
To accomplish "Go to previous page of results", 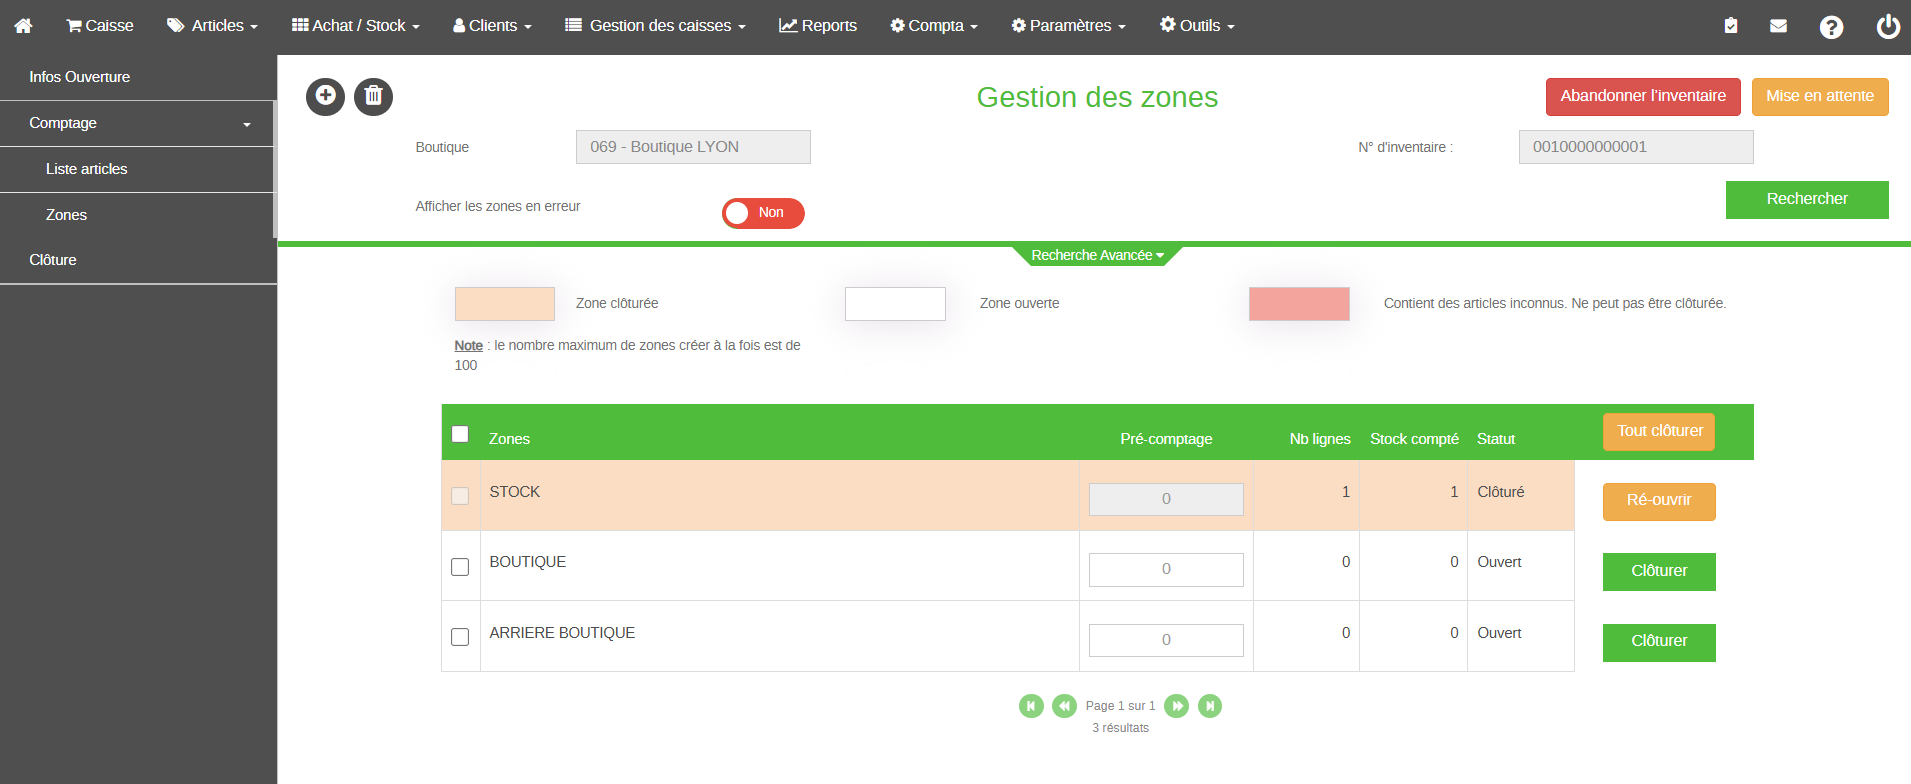I will (x=1065, y=706).
